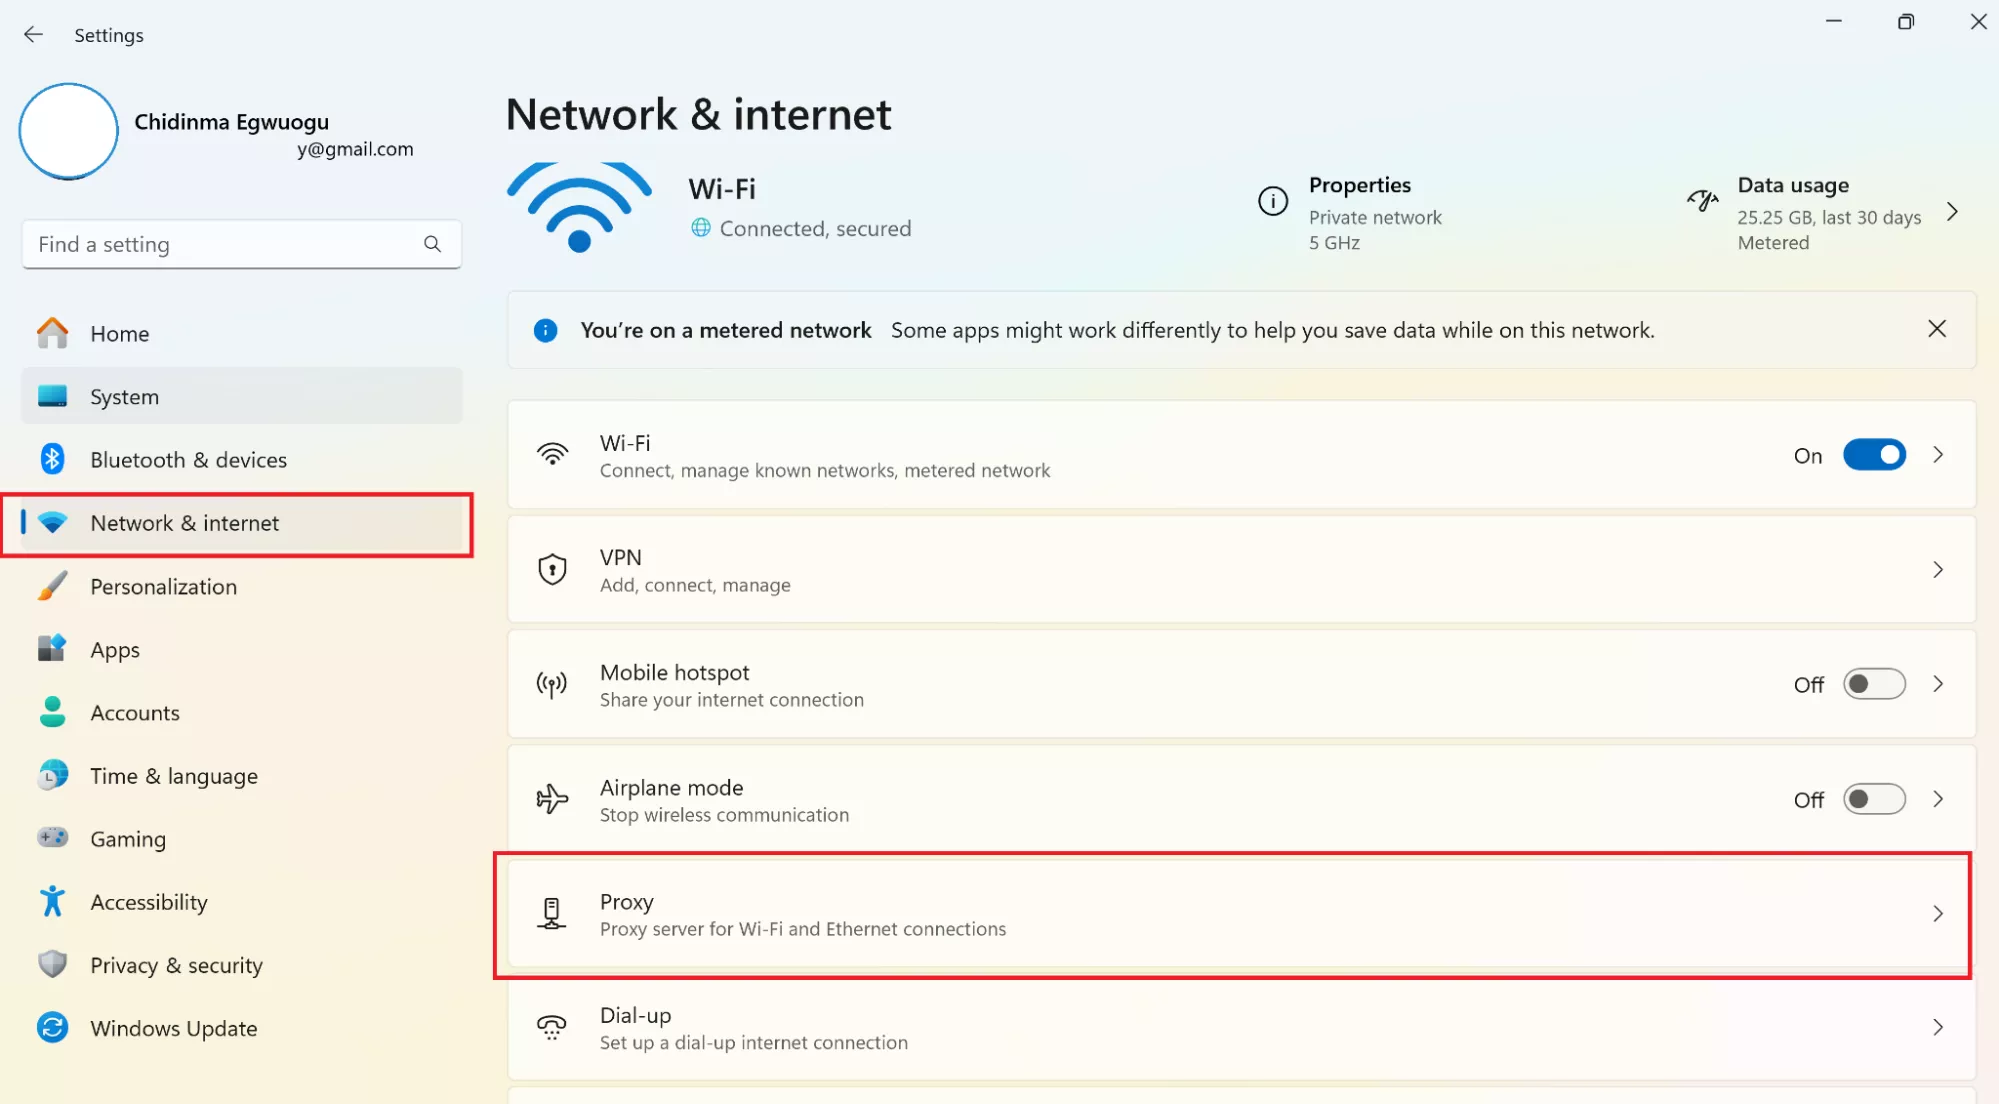Open Bluetooth & devices in sidebar
The height and width of the screenshot is (1104, 1999).
click(x=188, y=460)
